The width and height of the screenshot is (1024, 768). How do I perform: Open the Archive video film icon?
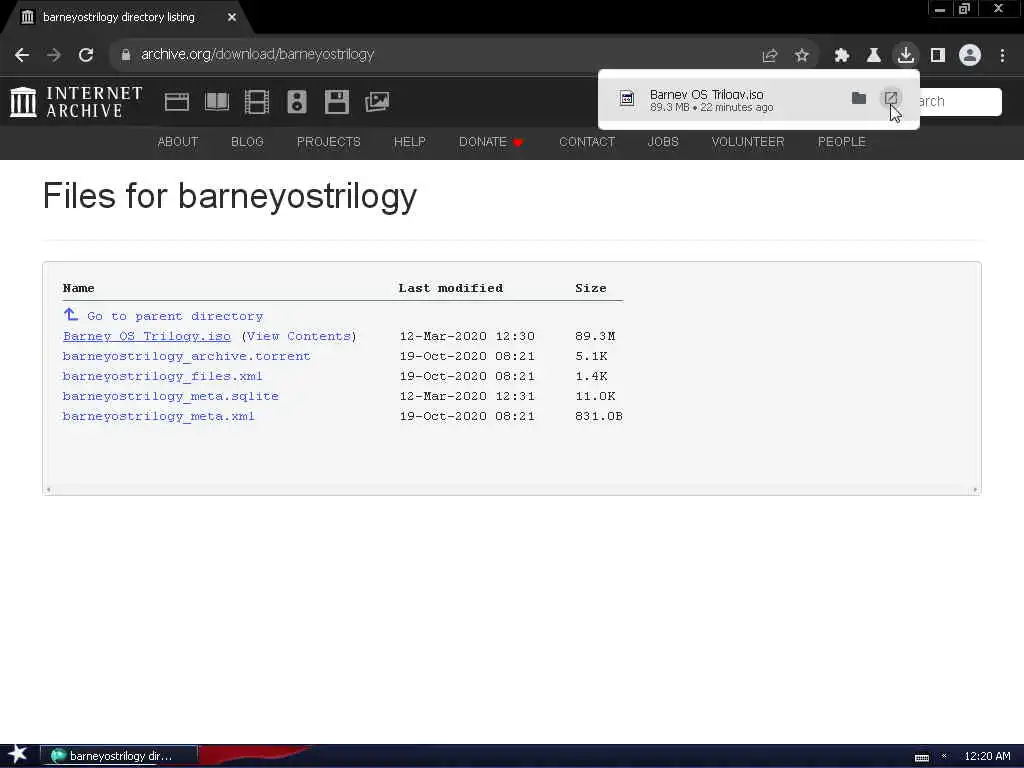tap(257, 102)
